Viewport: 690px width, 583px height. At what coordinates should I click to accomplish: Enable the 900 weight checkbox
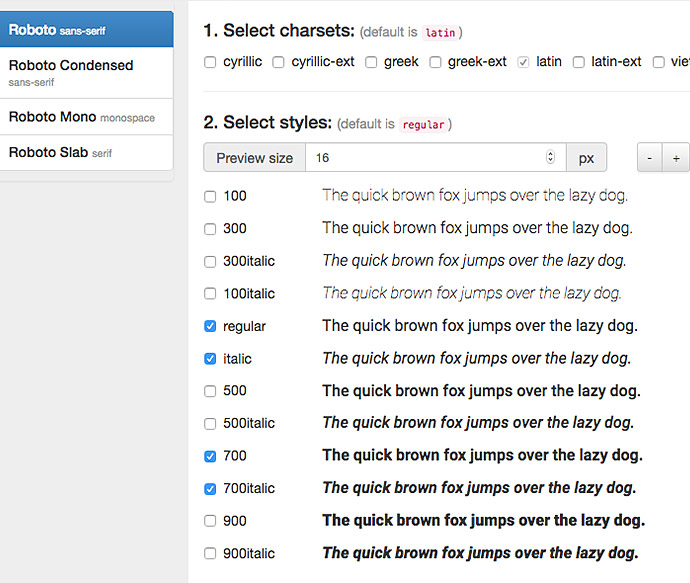click(x=210, y=521)
